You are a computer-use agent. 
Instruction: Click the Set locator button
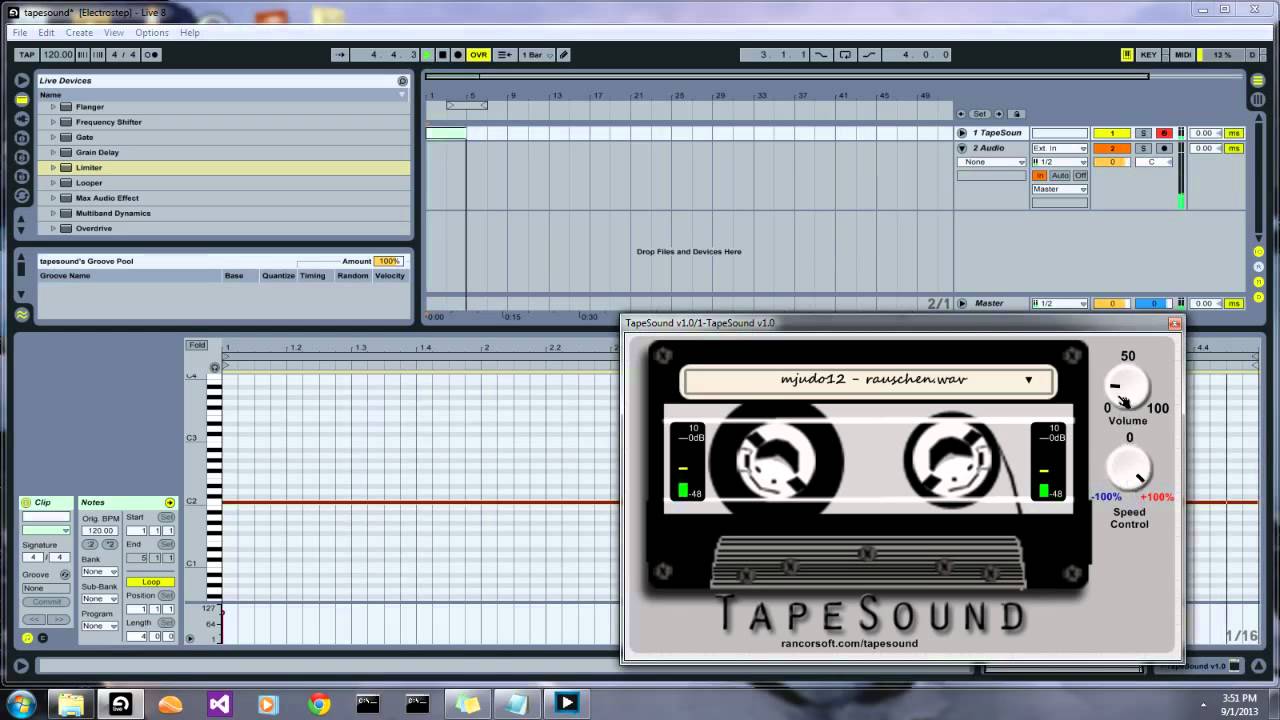980,114
